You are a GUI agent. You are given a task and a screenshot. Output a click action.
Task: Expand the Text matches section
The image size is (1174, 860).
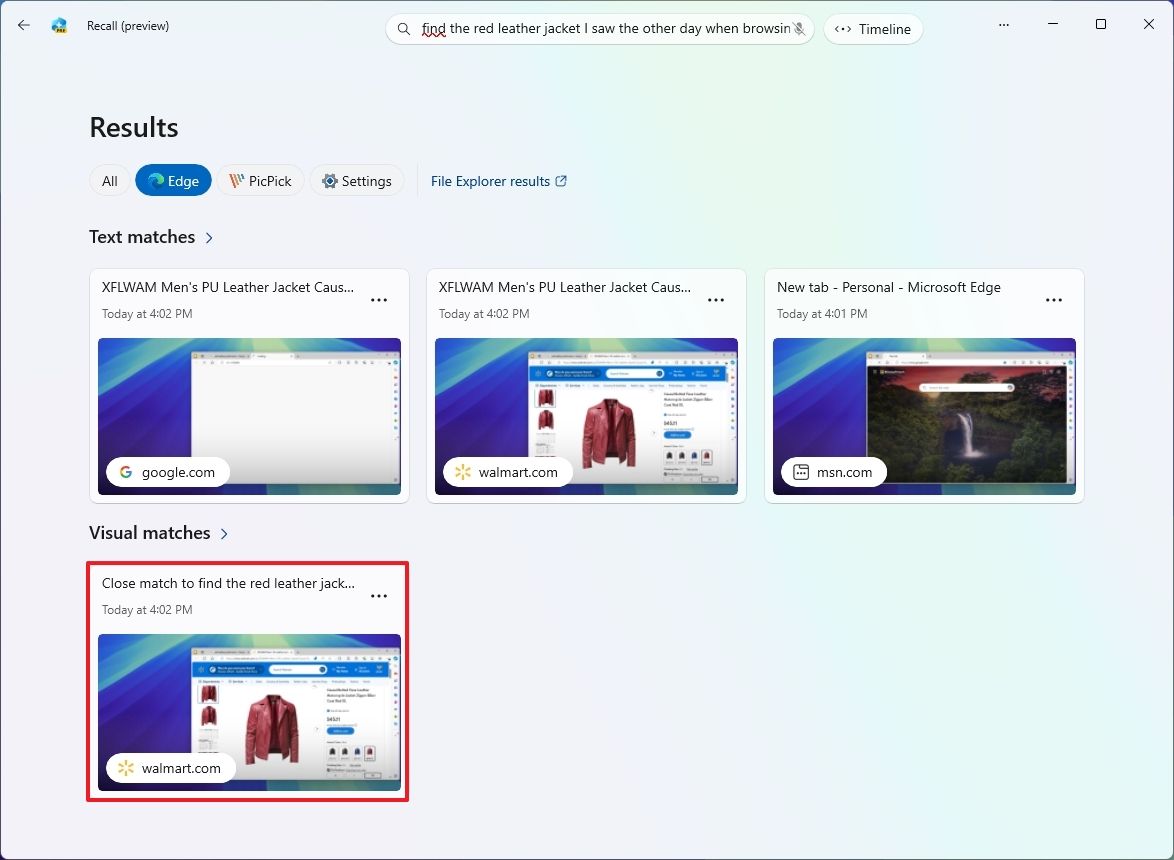[x=209, y=238]
